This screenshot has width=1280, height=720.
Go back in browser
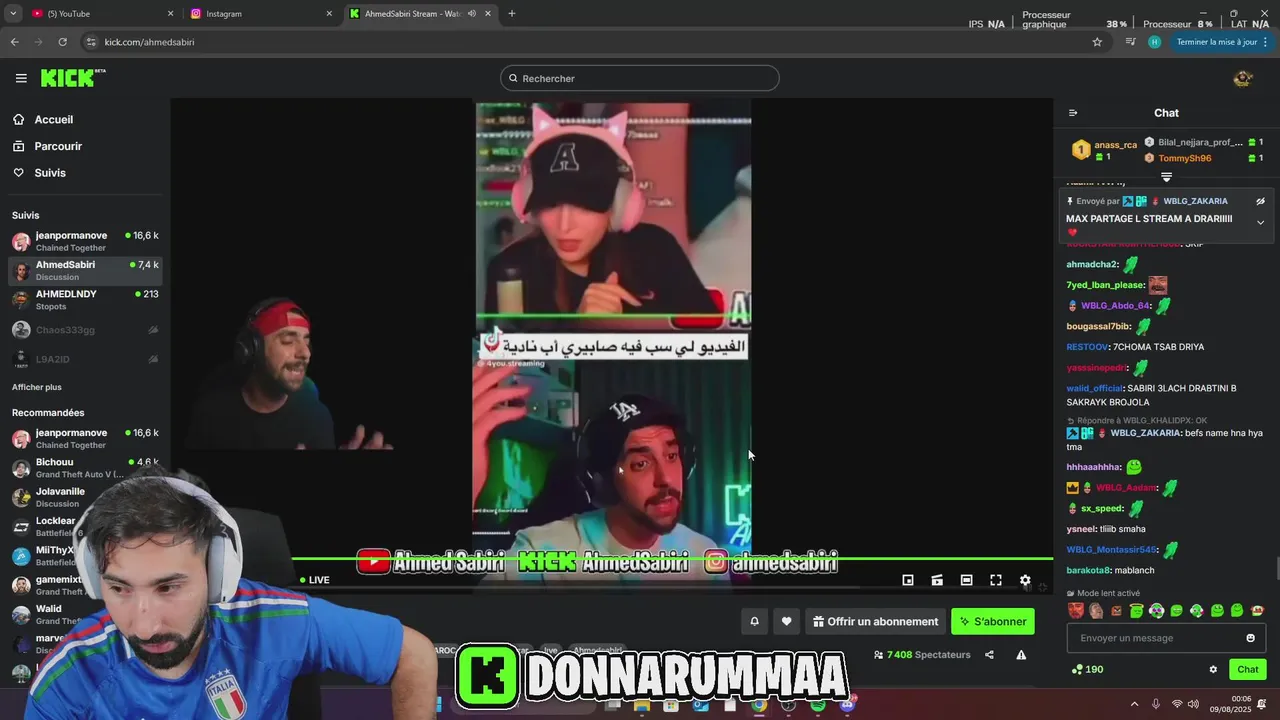tap(14, 42)
